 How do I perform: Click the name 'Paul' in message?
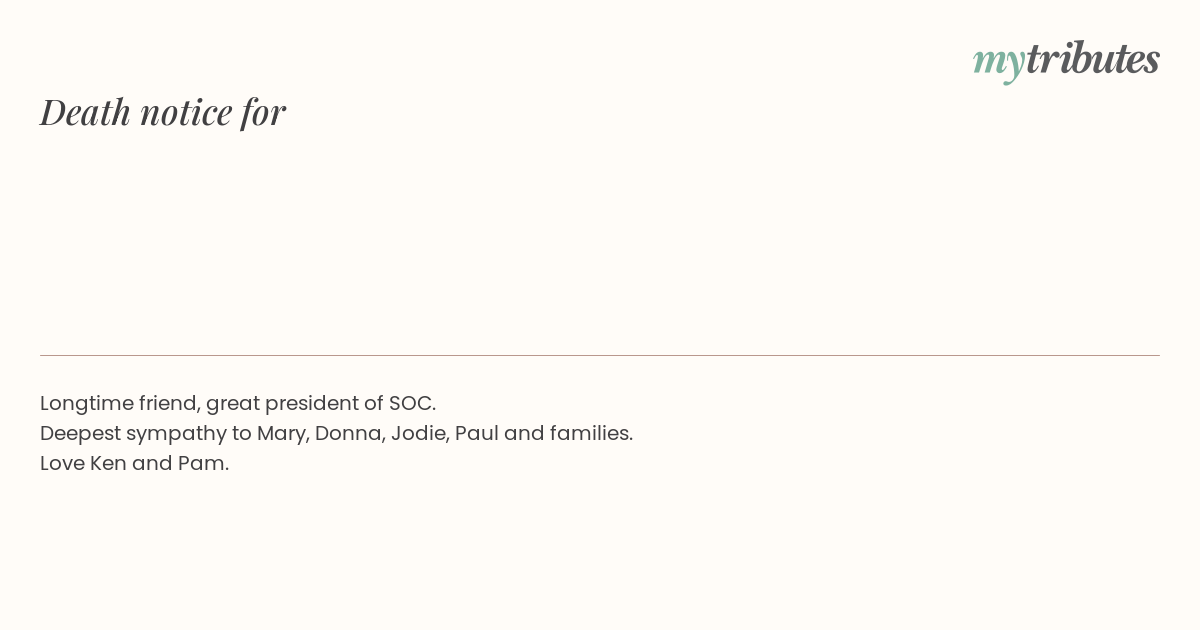pyautogui.click(x=476, y=434)
